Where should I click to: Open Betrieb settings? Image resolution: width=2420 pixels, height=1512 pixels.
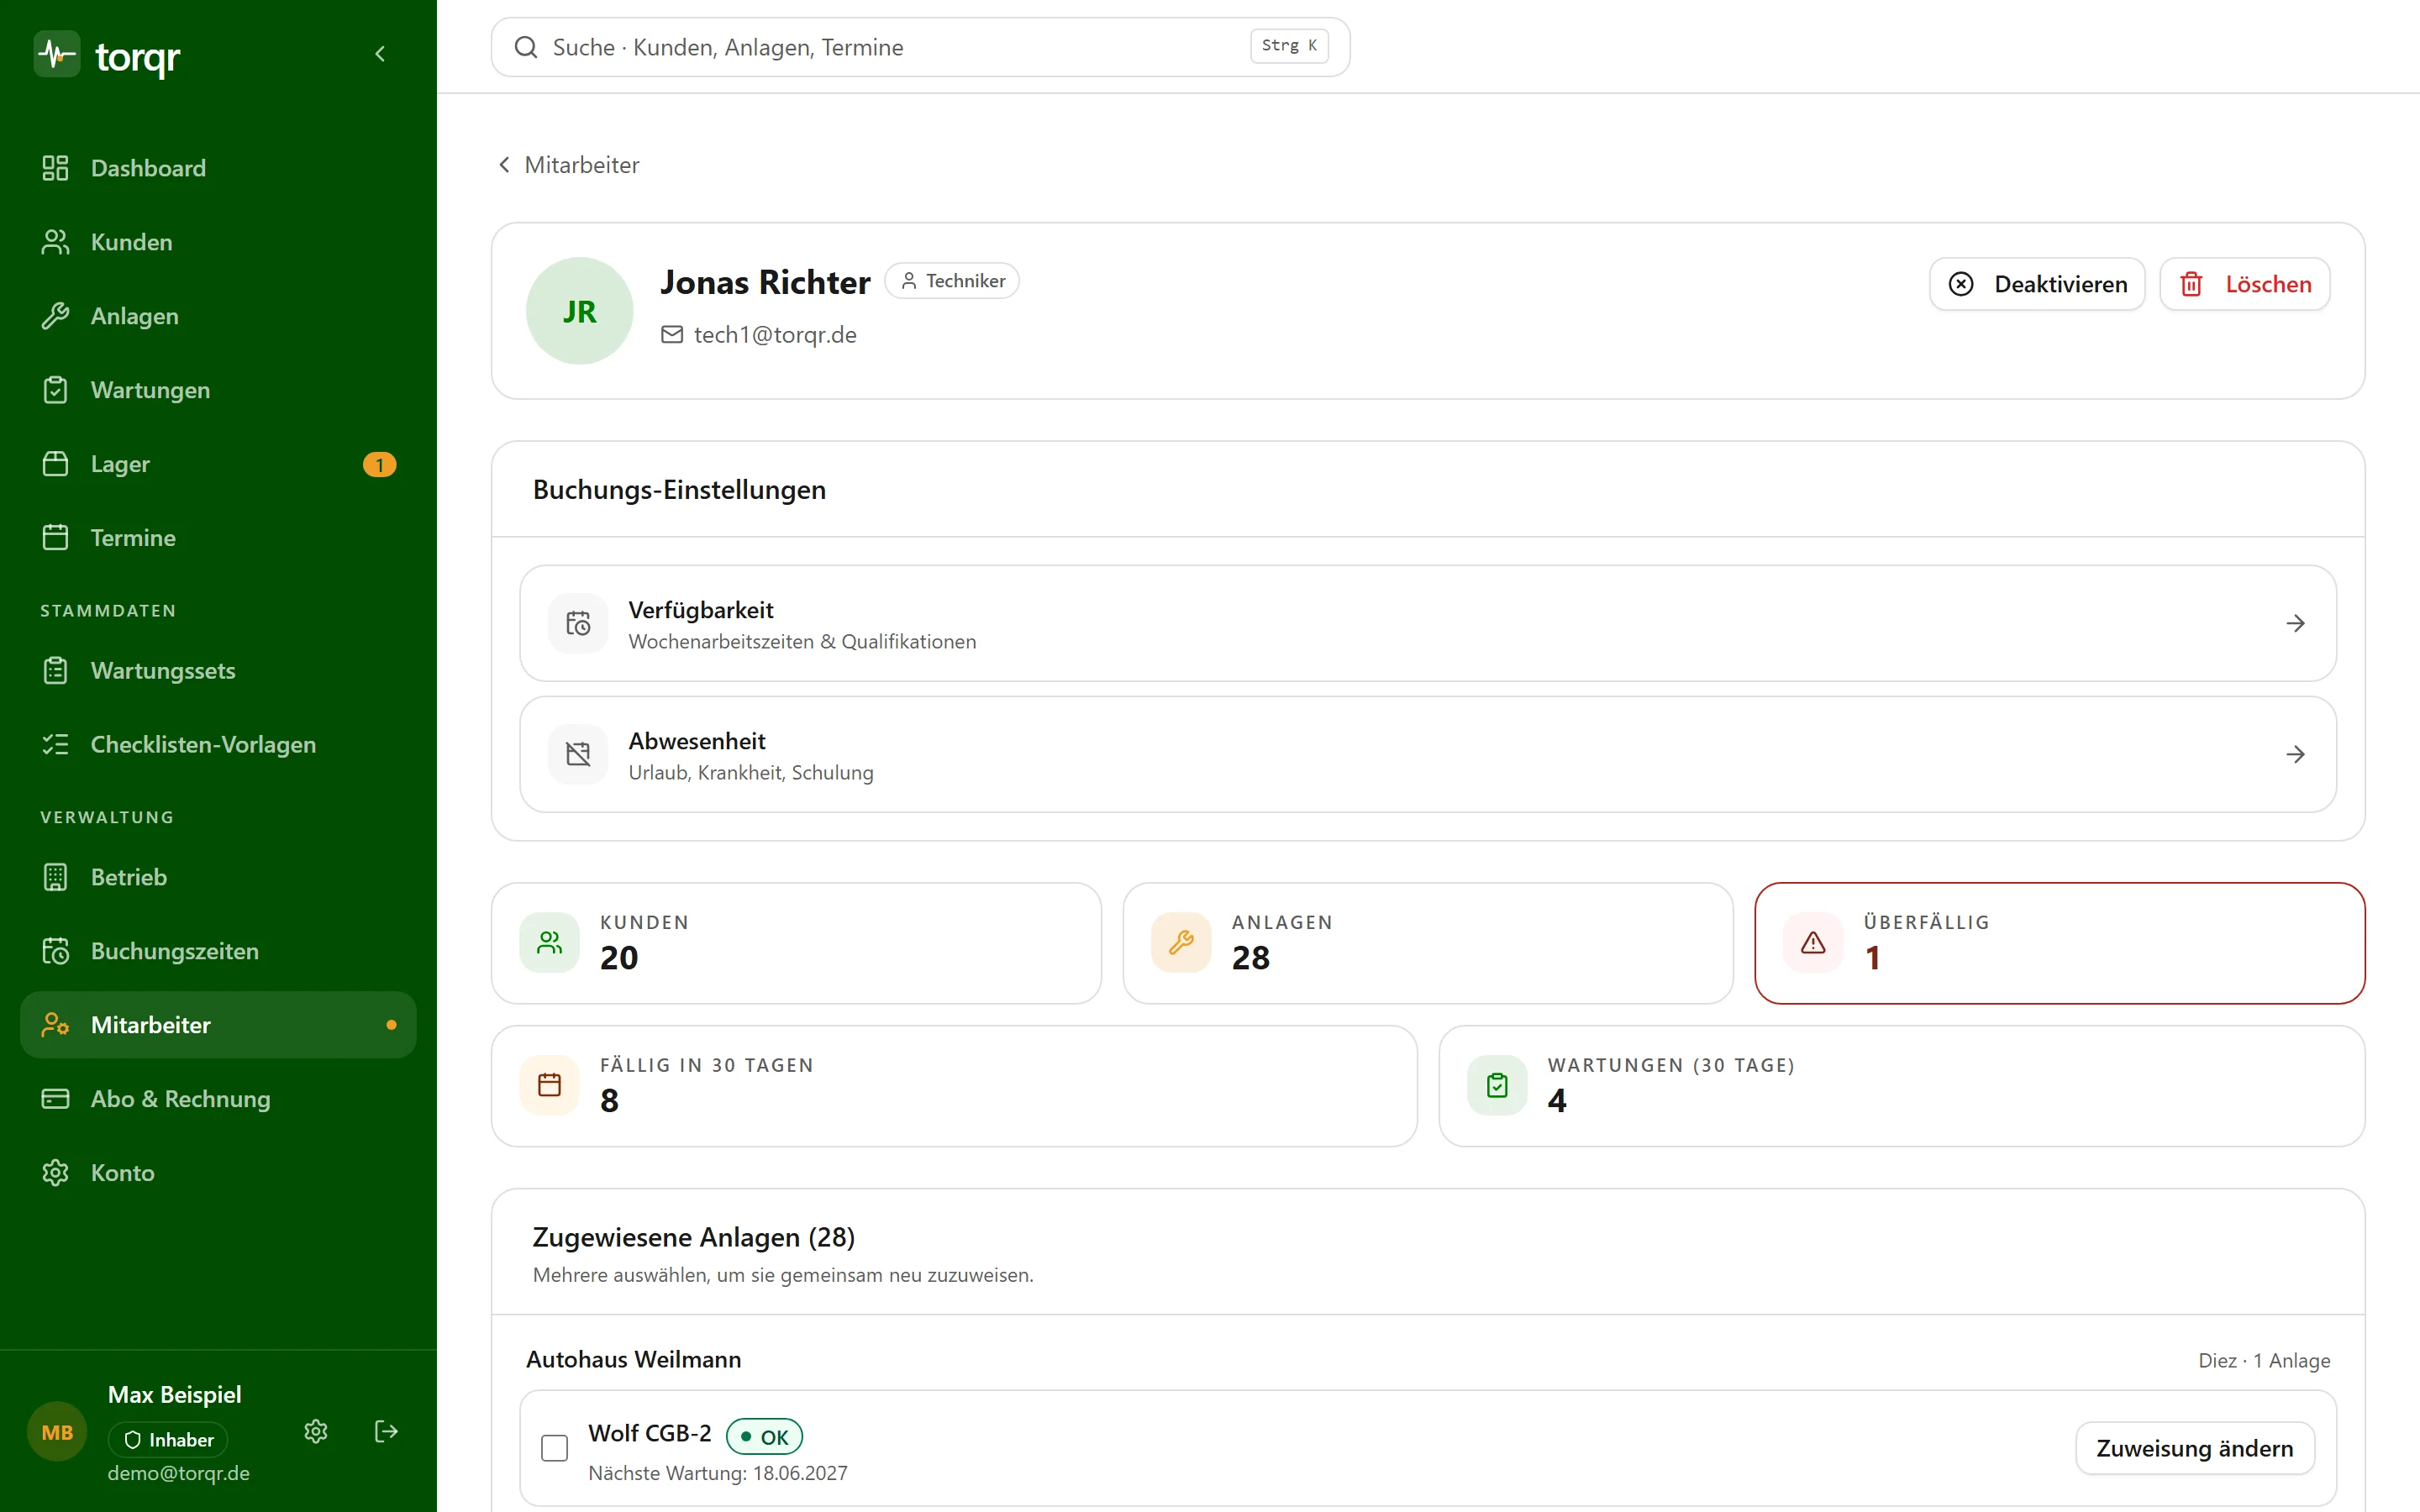coord(218,877)
